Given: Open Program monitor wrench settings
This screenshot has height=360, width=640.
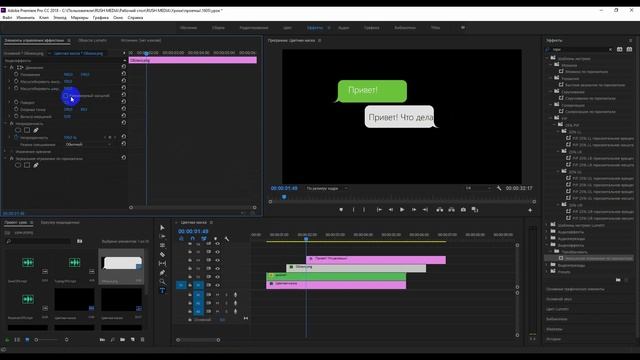Looking at the screenshot, I should (x=499, y=188).
